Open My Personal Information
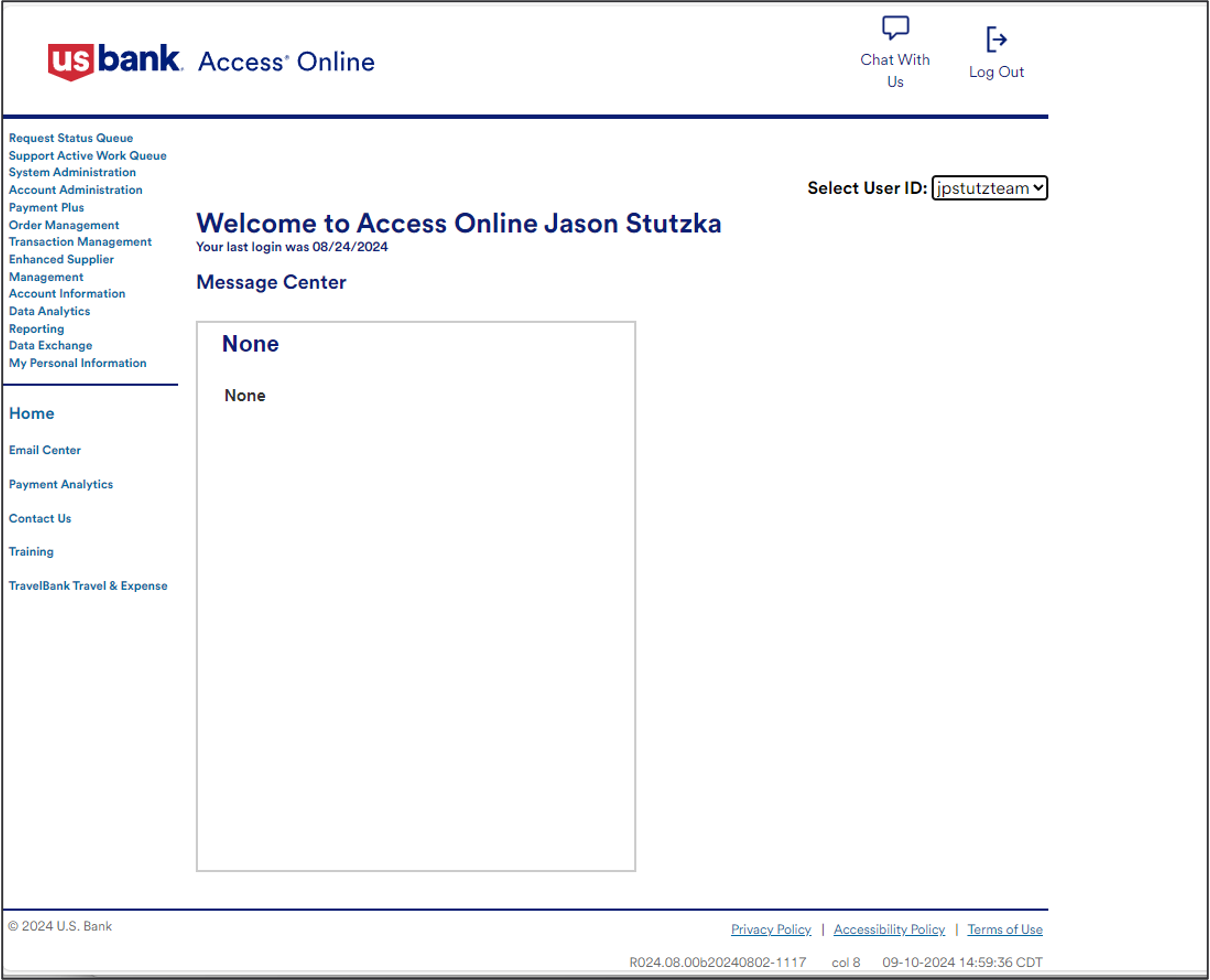This screenshot has width=1210, height=980. (78, 363)
